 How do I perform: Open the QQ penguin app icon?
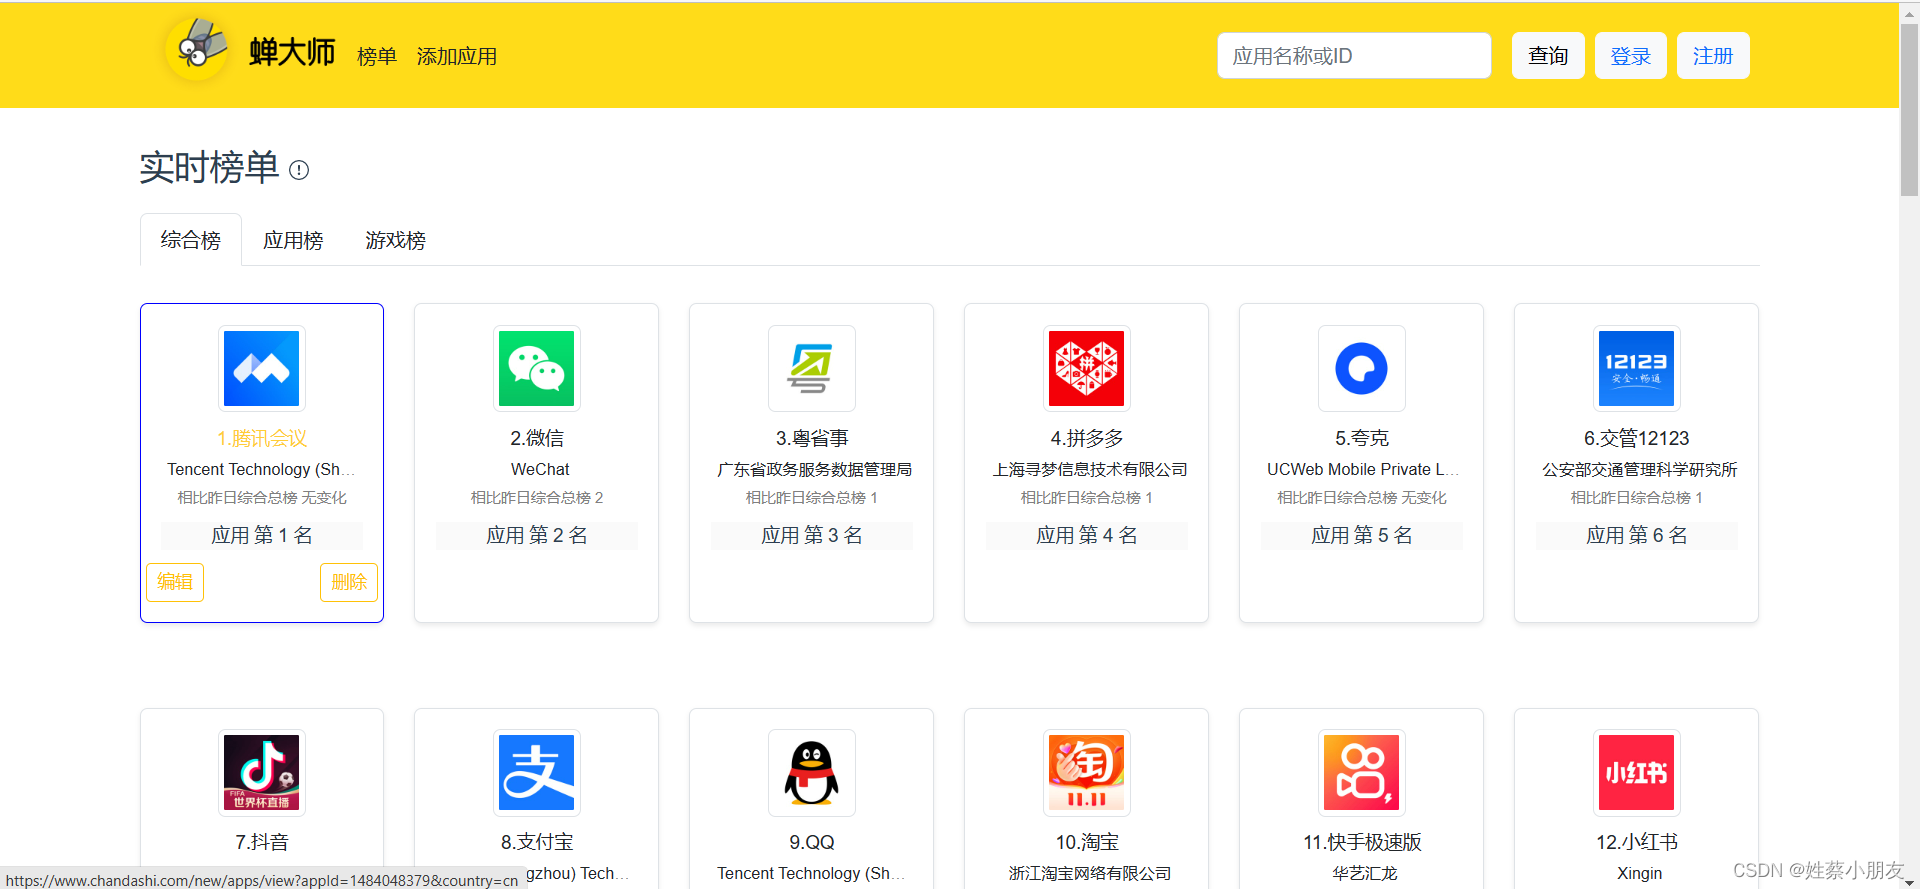(812, 772)
